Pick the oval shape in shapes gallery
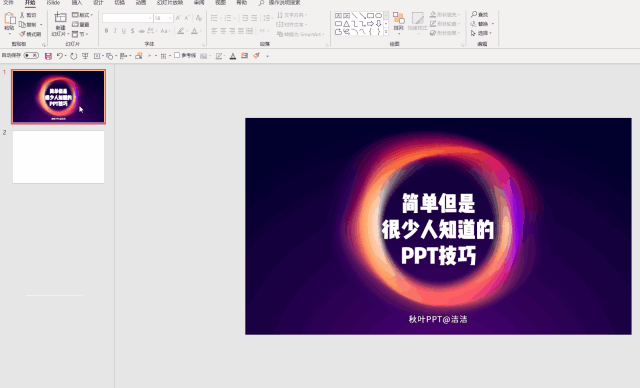640x388 pixels. pos(378,16)
